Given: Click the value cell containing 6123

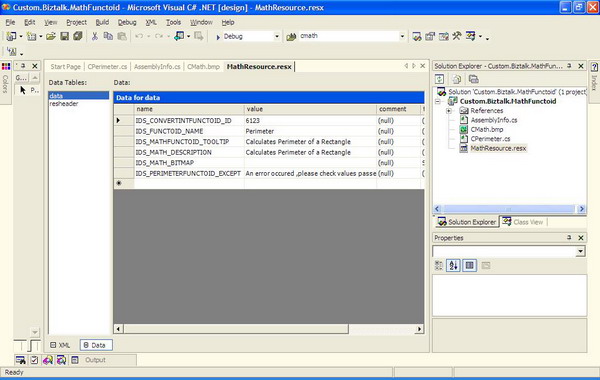Looking at the screenshot, I should (x=310, y=121).
